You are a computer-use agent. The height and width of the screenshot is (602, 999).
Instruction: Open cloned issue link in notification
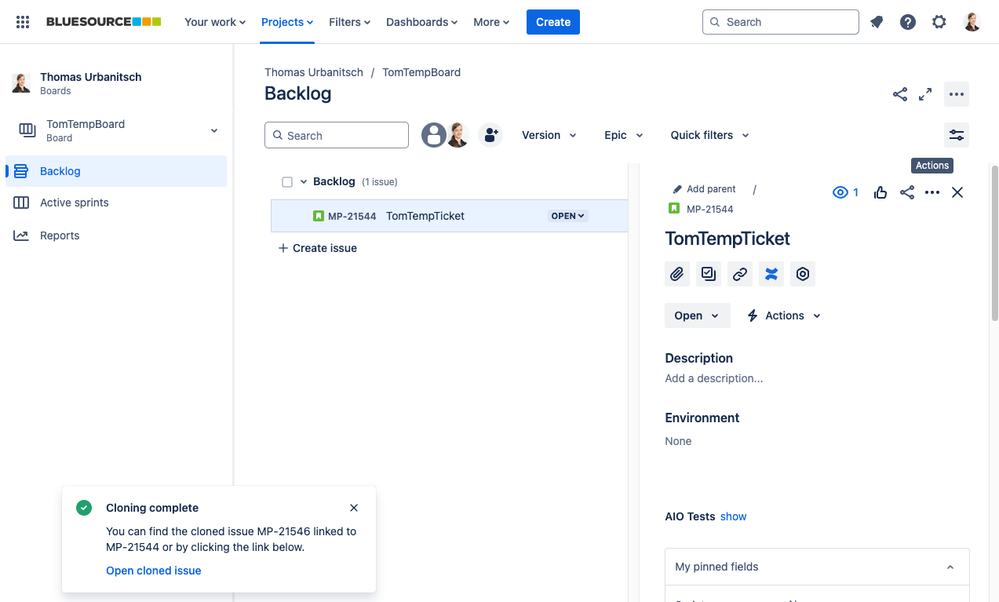(153, 571)
